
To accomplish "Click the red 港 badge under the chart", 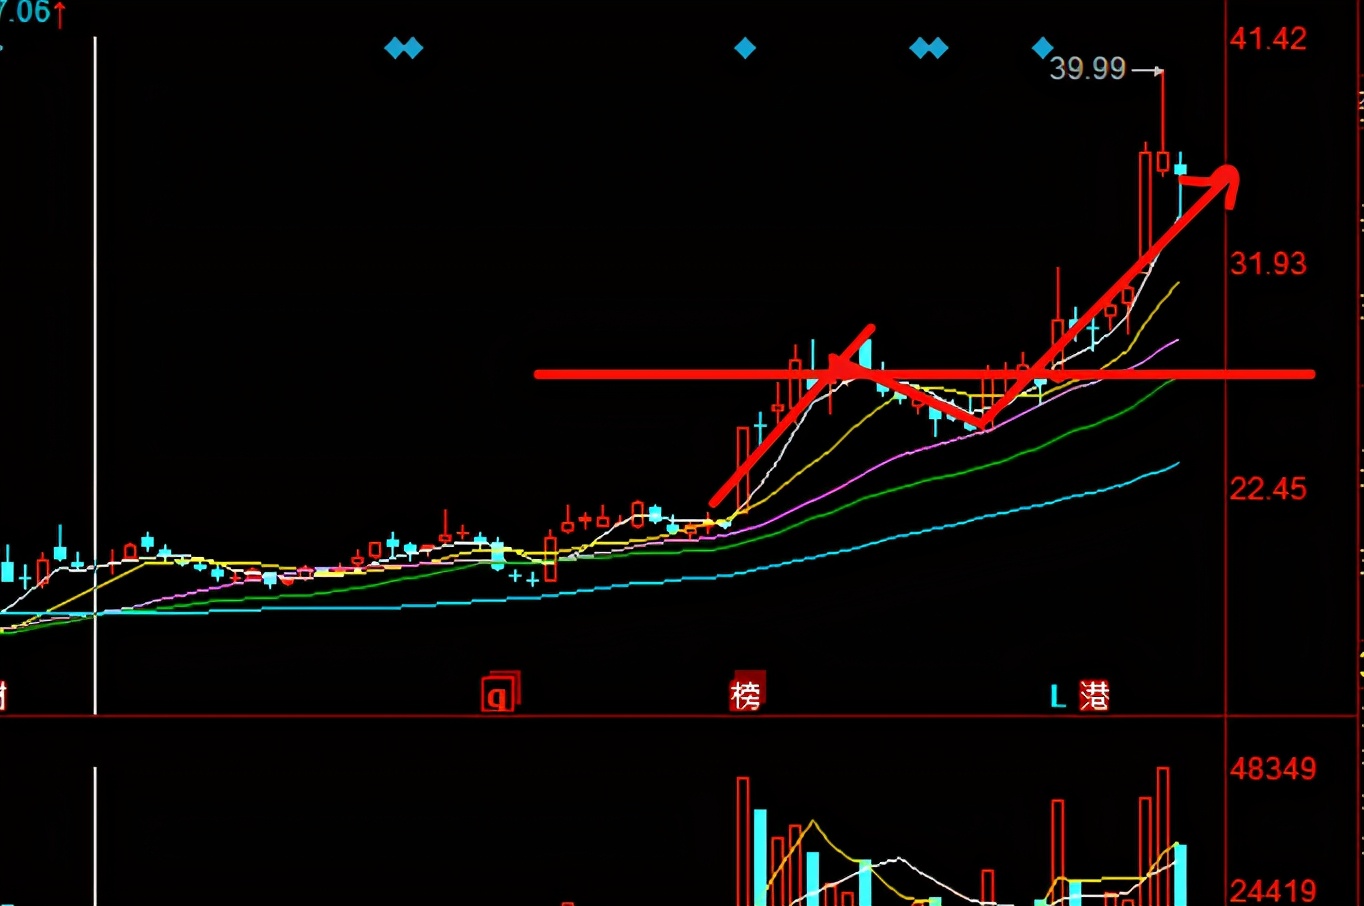I will click(1094, 695).
